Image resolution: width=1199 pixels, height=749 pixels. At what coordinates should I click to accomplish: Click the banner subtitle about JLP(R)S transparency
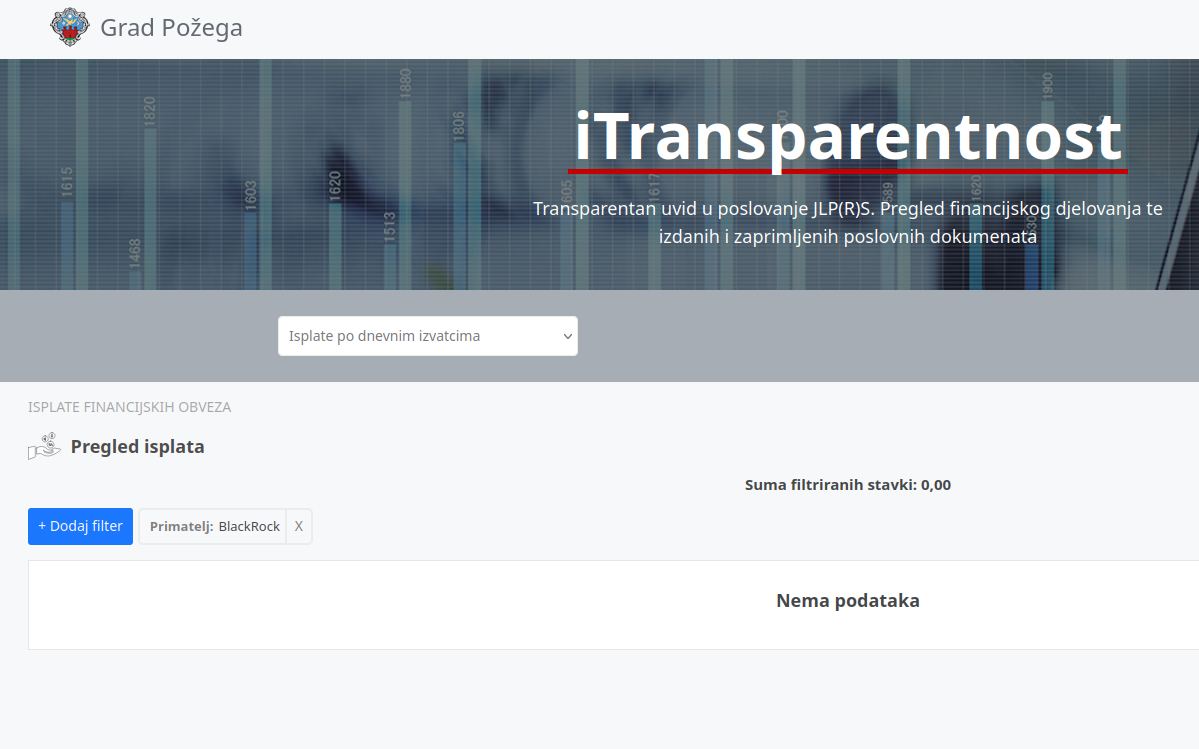[x=847, y=223]
